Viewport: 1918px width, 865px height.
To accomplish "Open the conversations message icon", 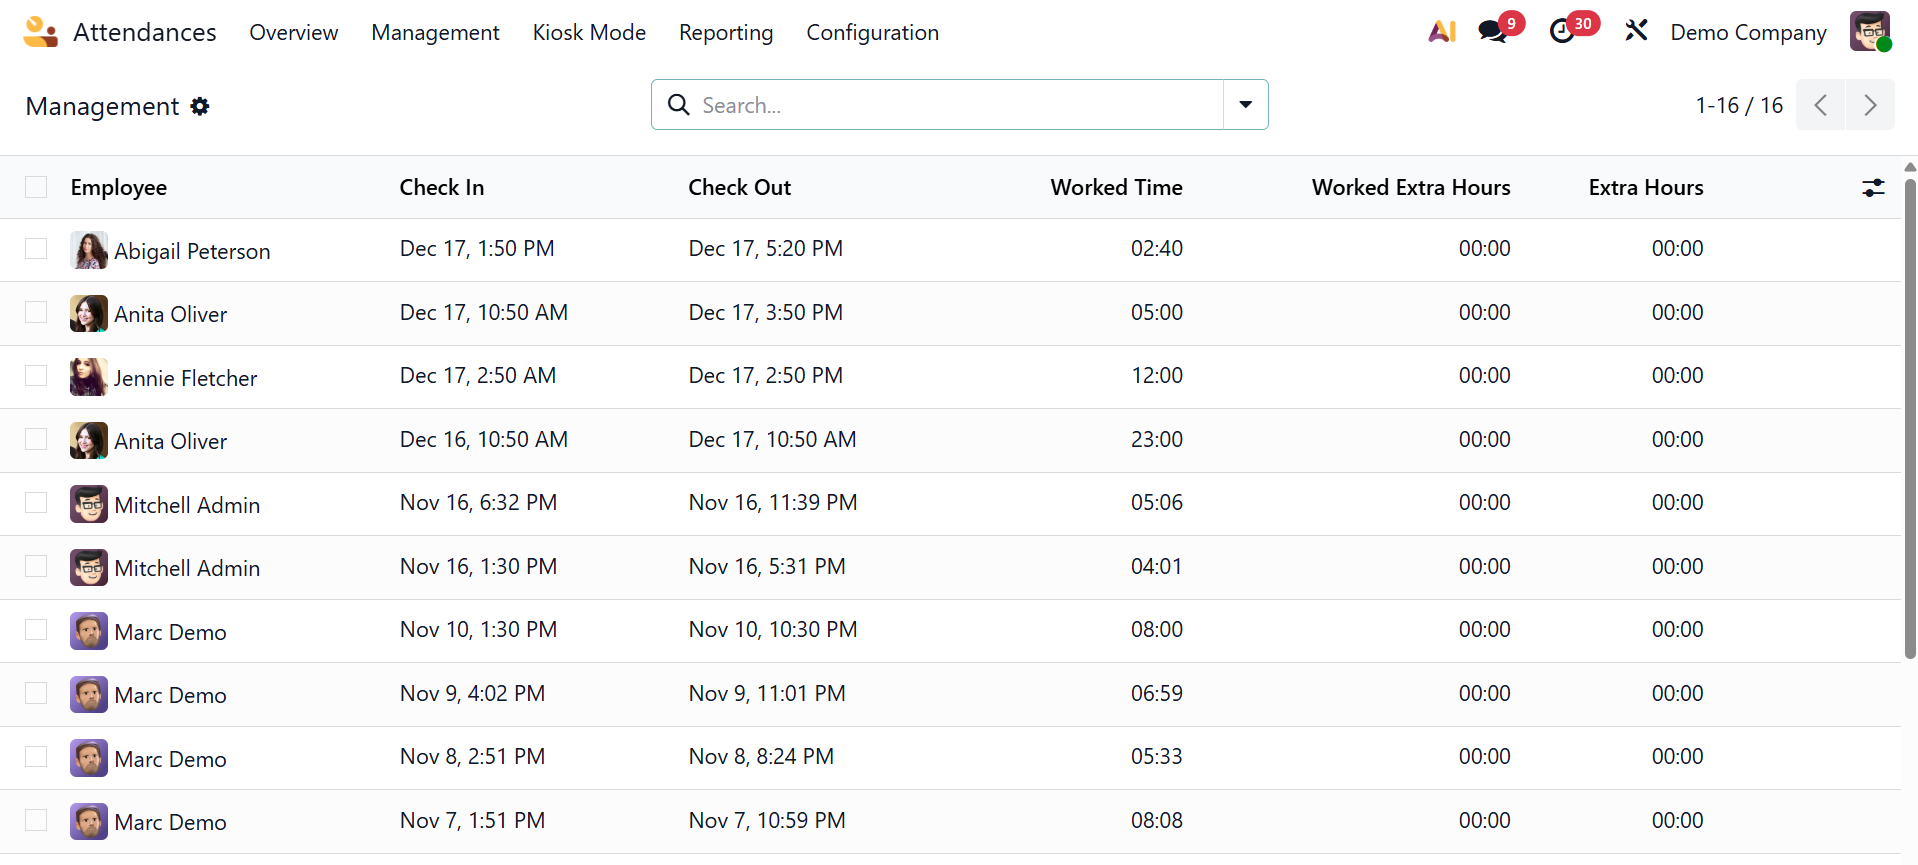I will (x=1493, y=32).
